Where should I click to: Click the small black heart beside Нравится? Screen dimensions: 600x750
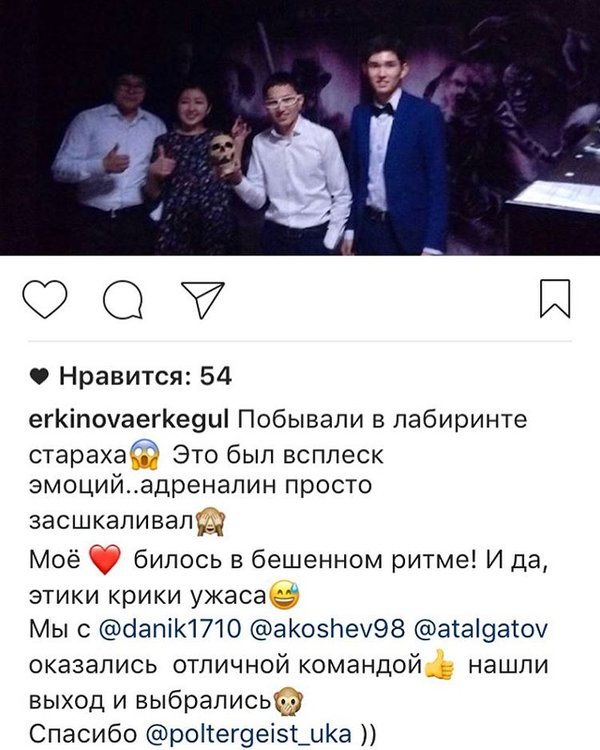click(x=39, y=377)
